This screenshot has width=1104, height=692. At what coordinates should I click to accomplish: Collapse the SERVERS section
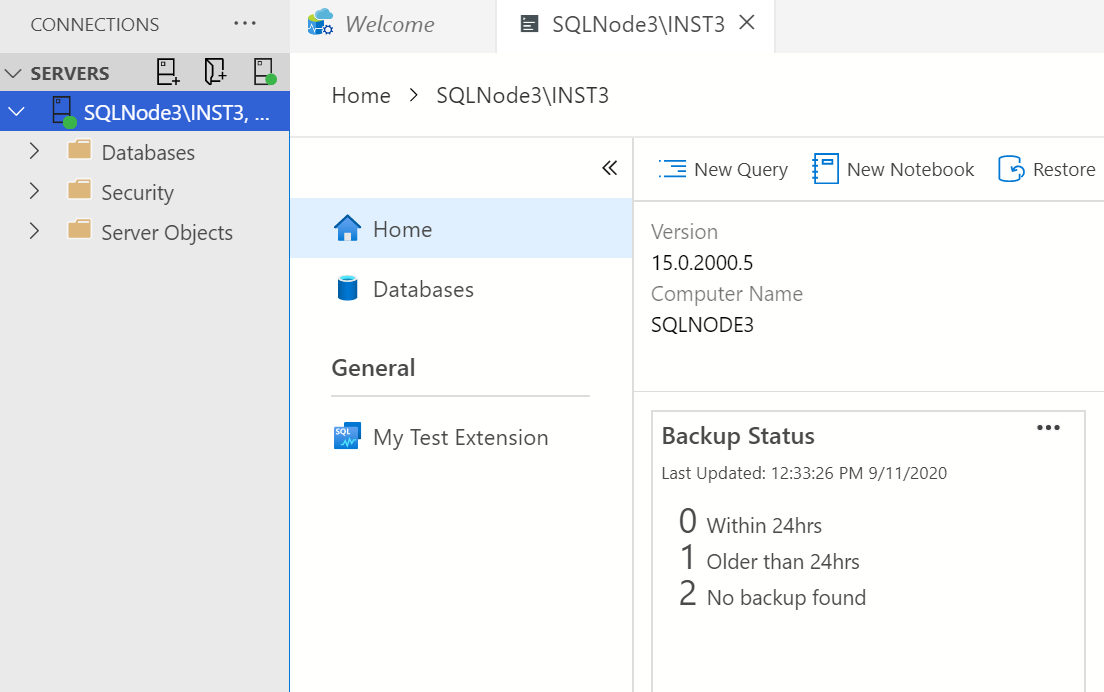pyautogui.click(x=14, y=74)
